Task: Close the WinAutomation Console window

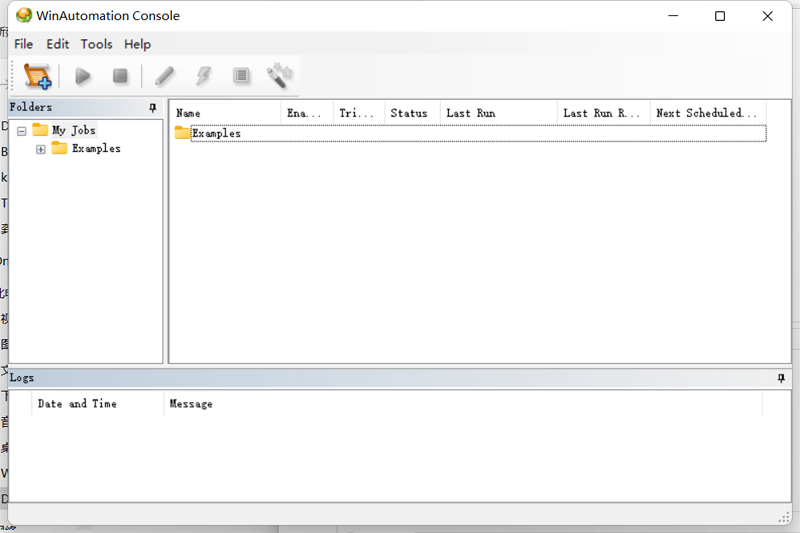Action: [767, 16]
